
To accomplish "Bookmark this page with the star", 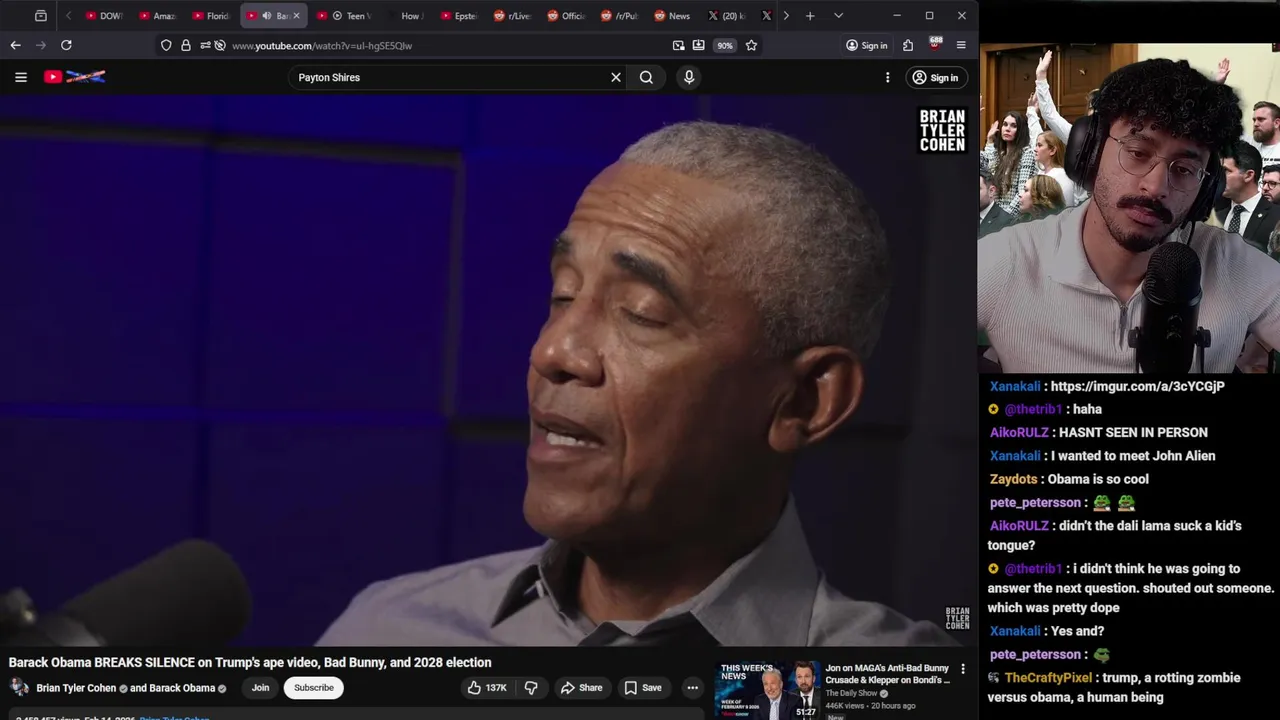I will click(x=751, y=45).
